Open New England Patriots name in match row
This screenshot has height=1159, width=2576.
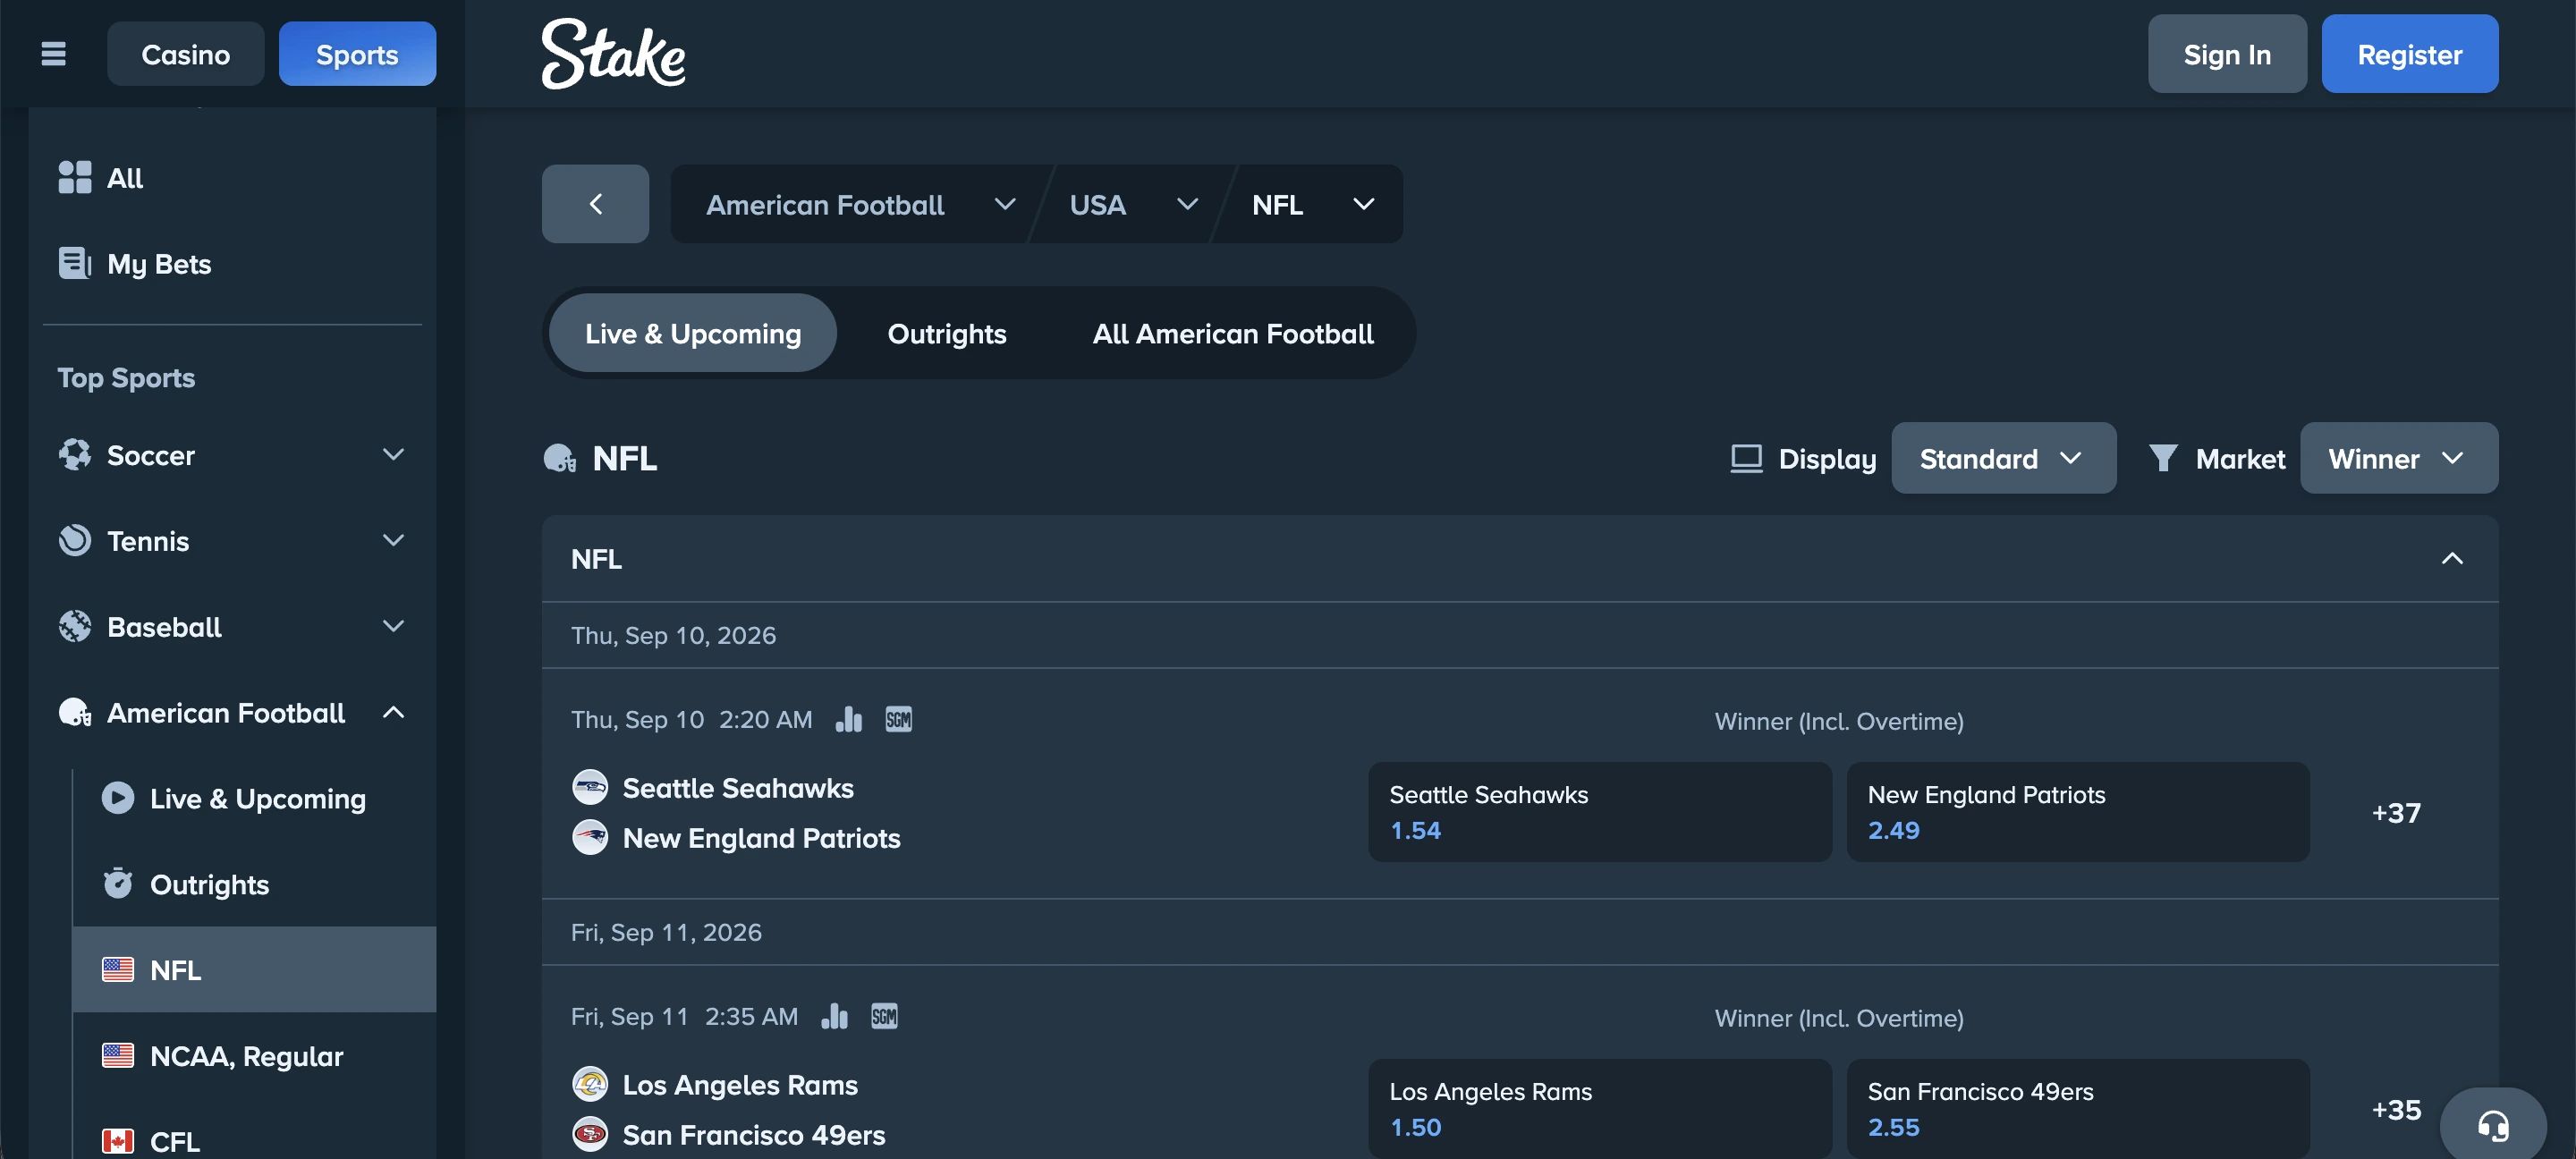pos(761,838)
